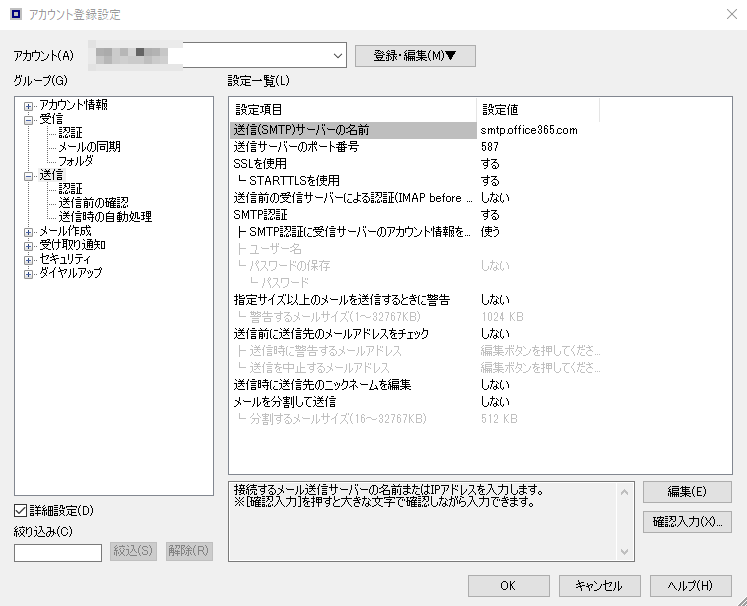Click the 絞込(S) button
The height and width of the screenshot is (606, 747).
pyautogui.click(x=133, y=551)
